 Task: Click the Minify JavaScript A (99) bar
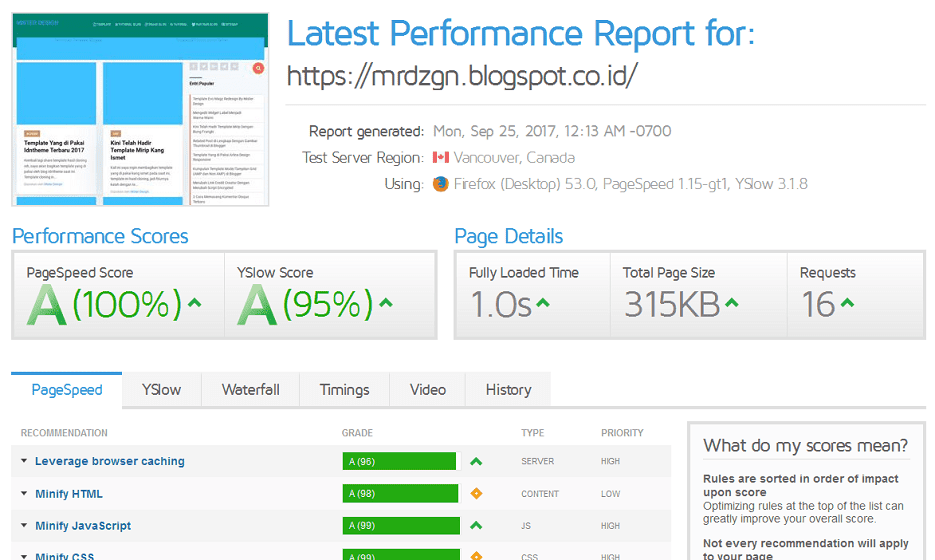point(401,525)
